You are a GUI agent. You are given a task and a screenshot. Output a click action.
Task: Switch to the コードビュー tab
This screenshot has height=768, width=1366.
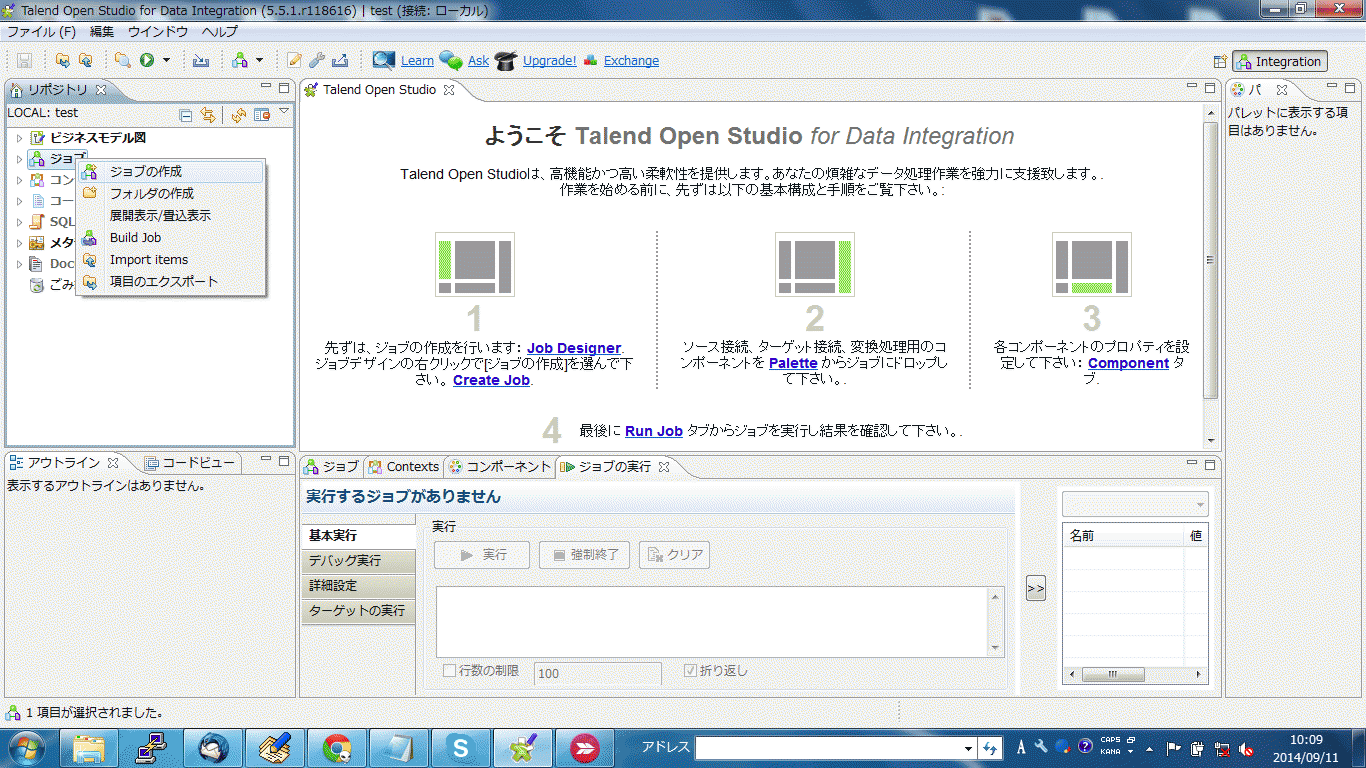click(x=189, y=463)
